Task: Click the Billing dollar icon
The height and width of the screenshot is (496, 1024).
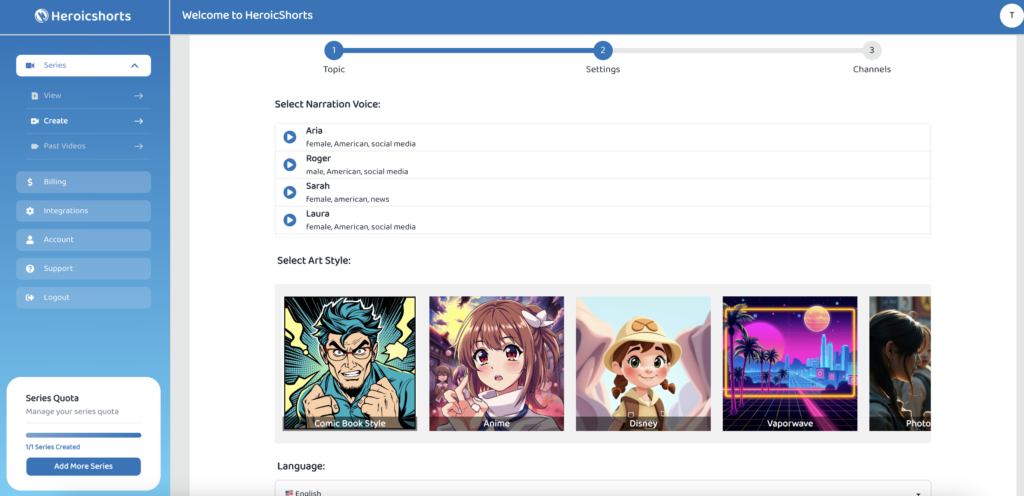Action: [x=30, y=182]
